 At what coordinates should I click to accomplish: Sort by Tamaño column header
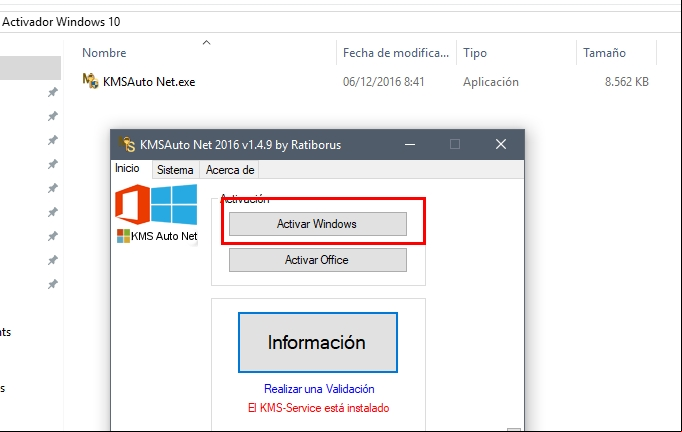pos(604,53)
